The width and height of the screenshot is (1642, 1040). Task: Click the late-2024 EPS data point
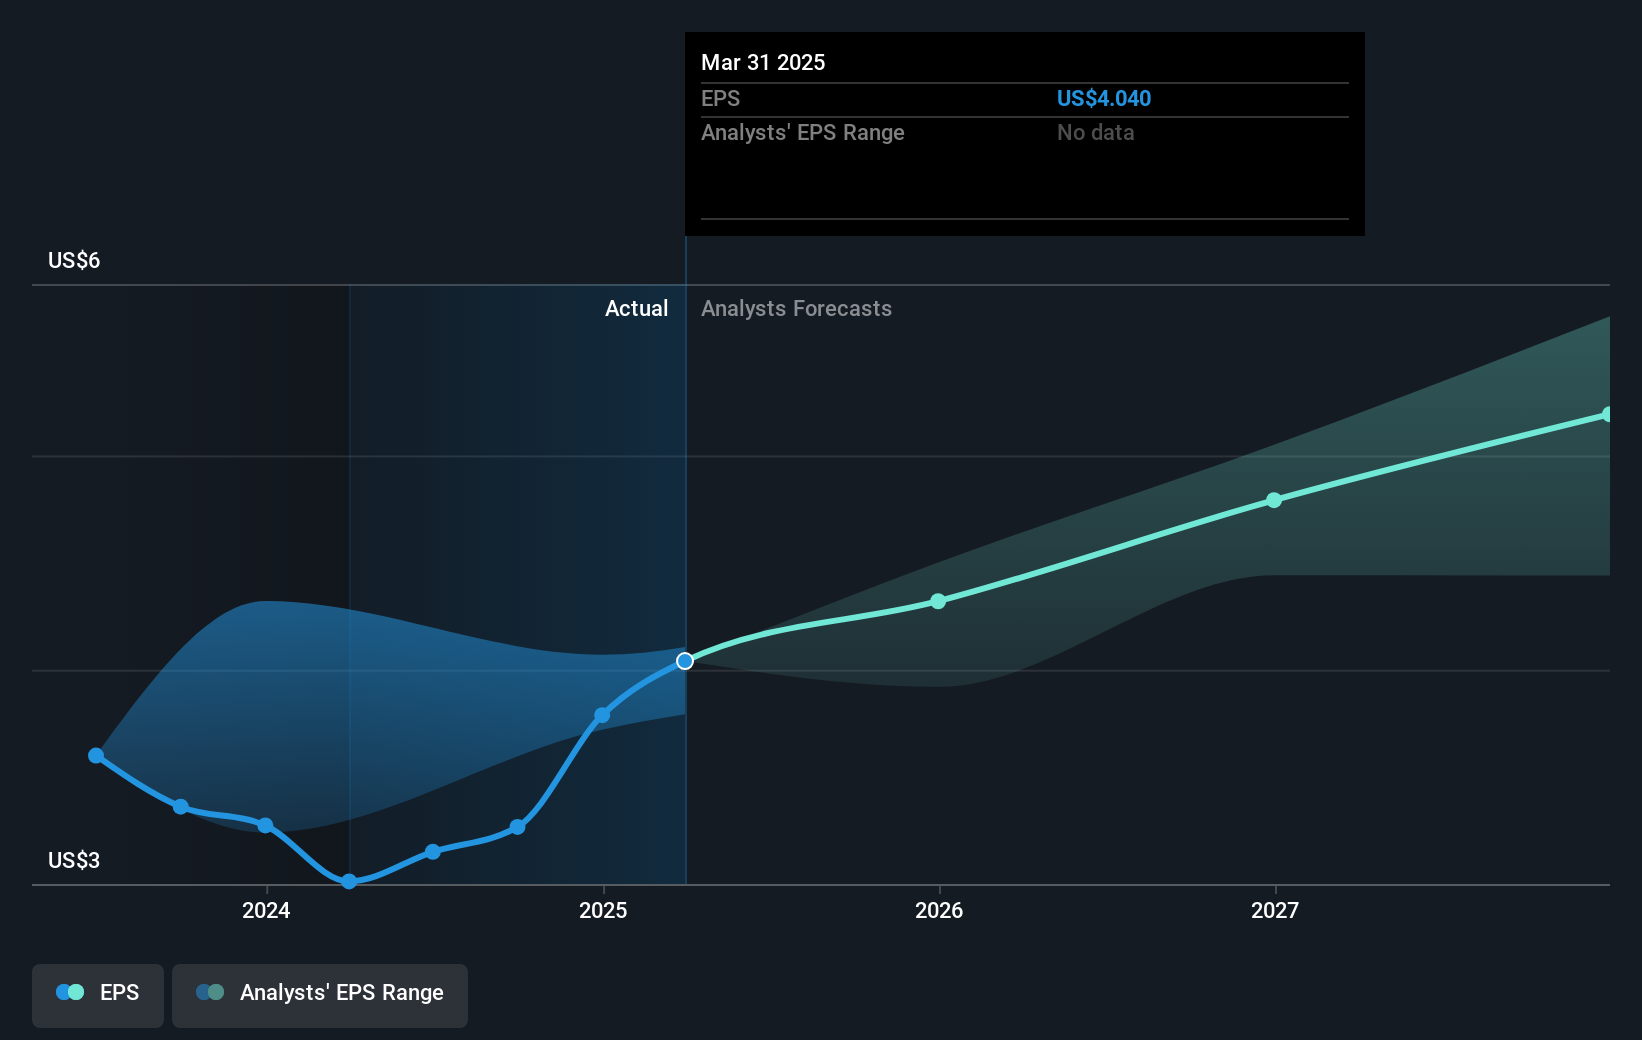point(517,827)
